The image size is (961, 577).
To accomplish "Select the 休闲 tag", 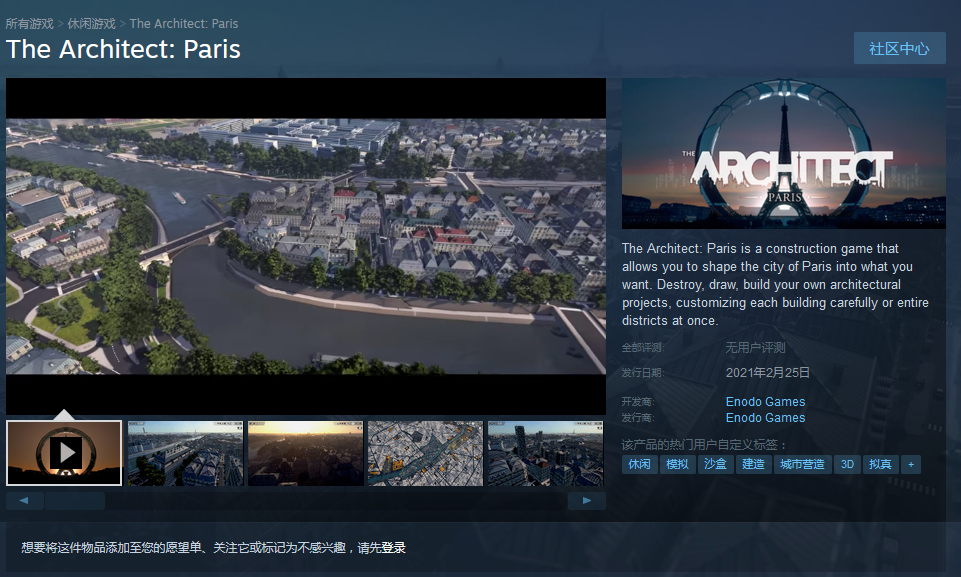I will 639,464.
